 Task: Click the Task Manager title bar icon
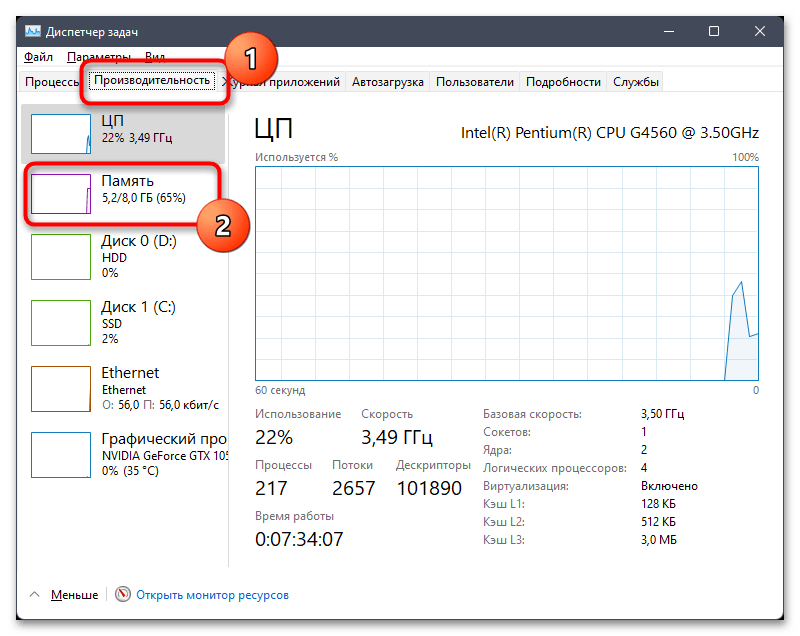[33, 32]
